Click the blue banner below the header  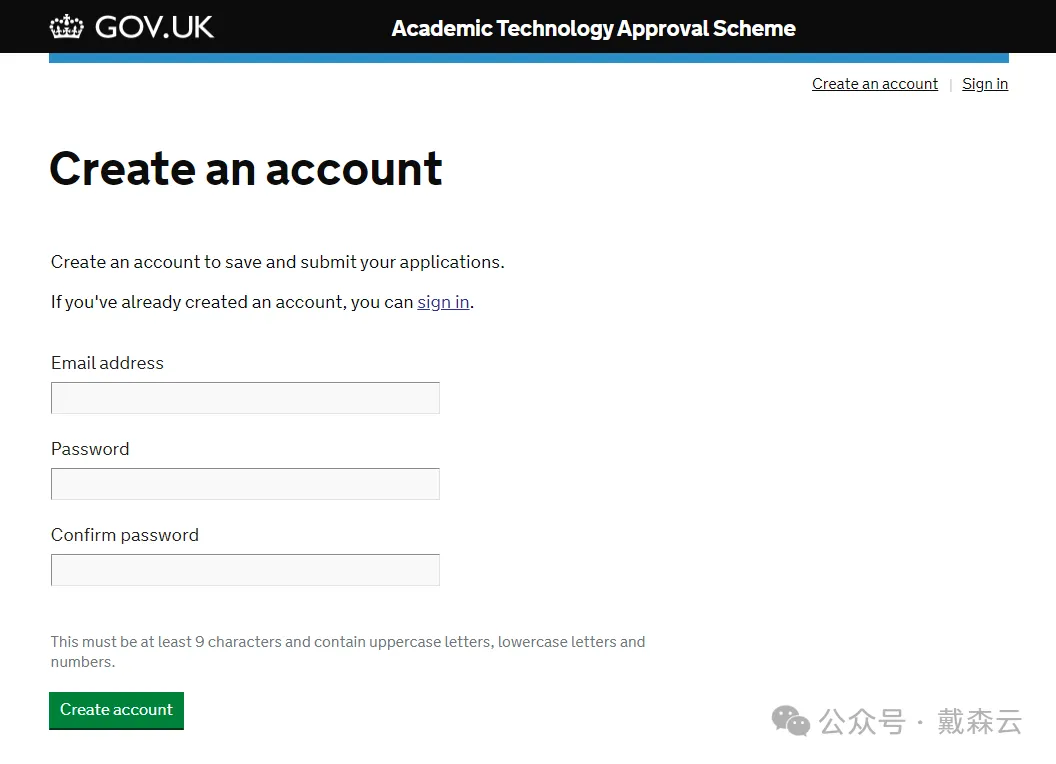[528, 58]
